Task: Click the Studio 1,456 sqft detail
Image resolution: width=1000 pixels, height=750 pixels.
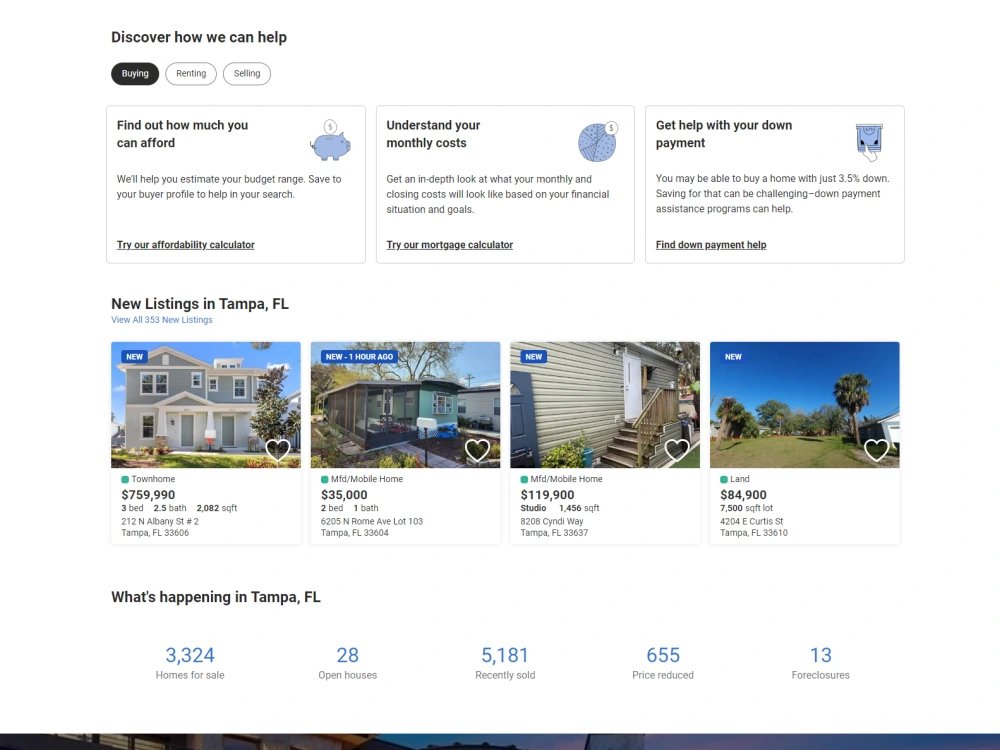Action: coord(560,508)
